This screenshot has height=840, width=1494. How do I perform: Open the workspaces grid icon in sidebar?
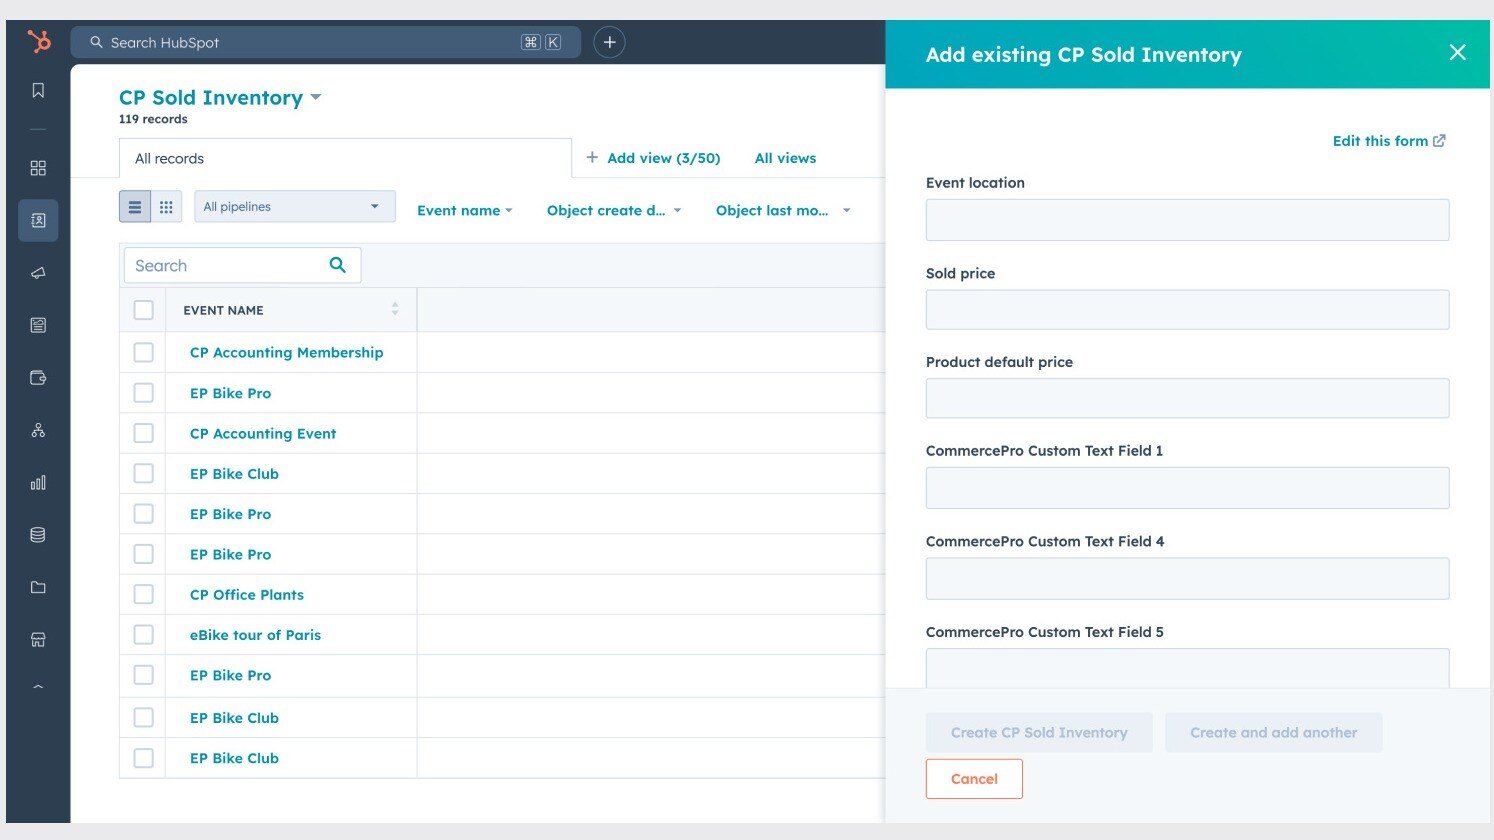[x=38, y=168]
